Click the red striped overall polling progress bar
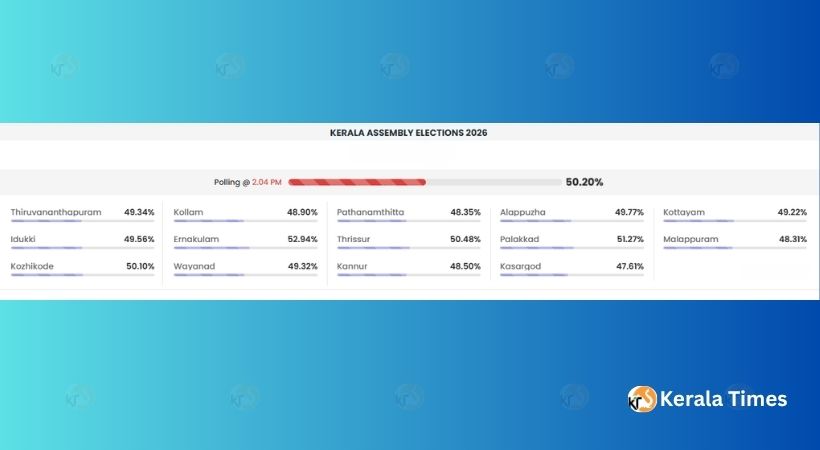820x450 pixels. 357,182
